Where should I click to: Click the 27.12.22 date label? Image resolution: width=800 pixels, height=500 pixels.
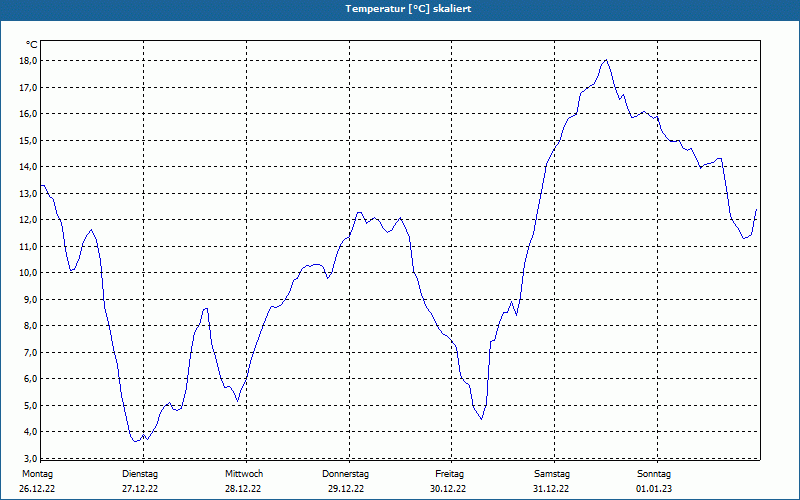(x=140, y=489)
